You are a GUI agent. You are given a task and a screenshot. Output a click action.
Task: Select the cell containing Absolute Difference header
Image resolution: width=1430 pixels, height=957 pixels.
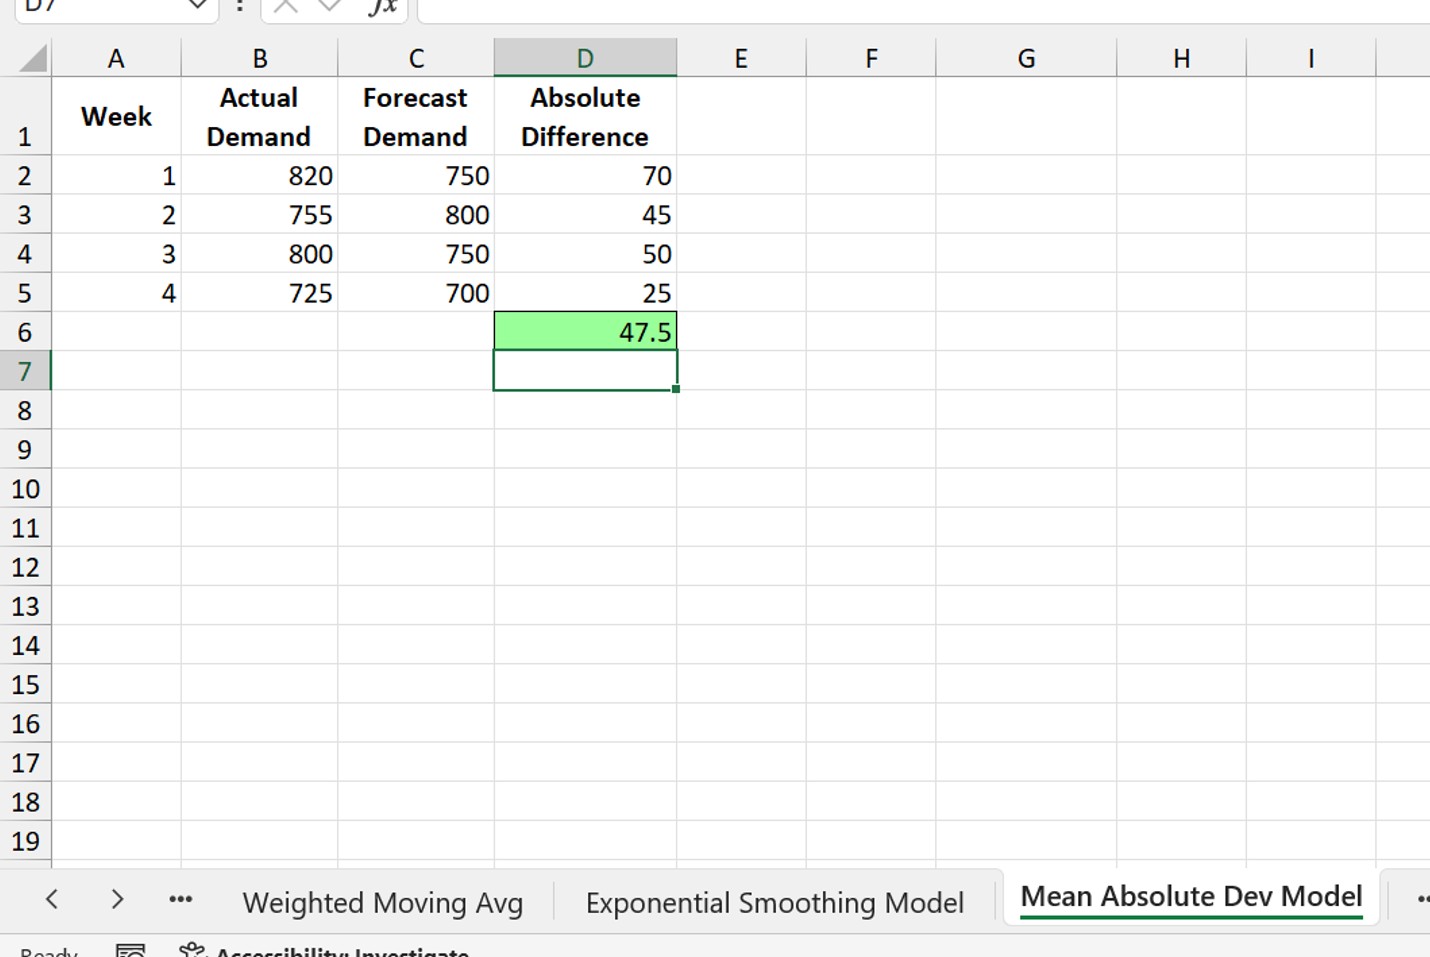(585, 117)
